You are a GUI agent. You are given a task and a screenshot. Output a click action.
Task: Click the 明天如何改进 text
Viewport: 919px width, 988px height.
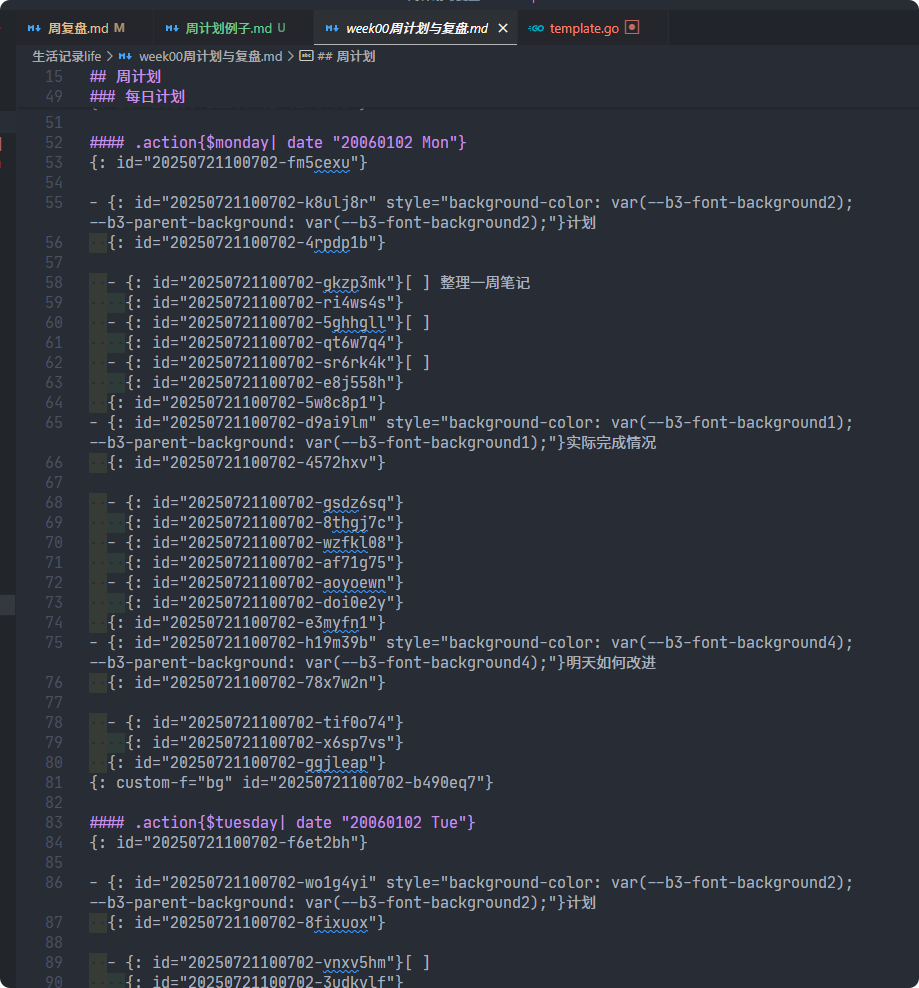[x=611, y=663]
